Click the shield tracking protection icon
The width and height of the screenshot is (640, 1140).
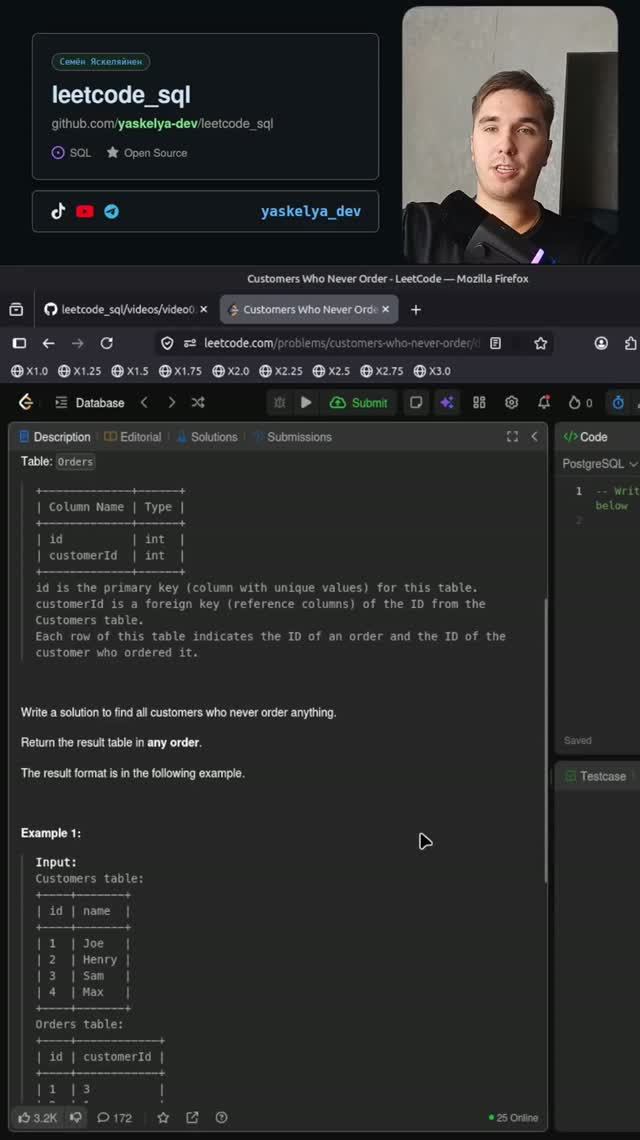[x=167, y=343]
